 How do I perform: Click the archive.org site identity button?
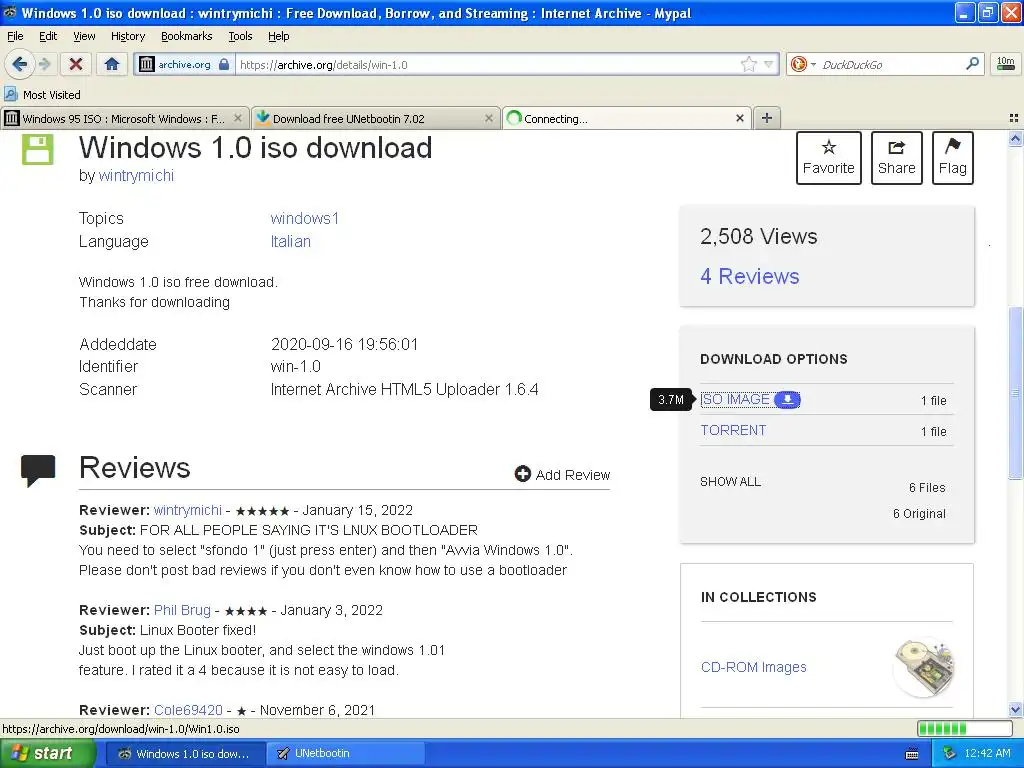(184, 64)
